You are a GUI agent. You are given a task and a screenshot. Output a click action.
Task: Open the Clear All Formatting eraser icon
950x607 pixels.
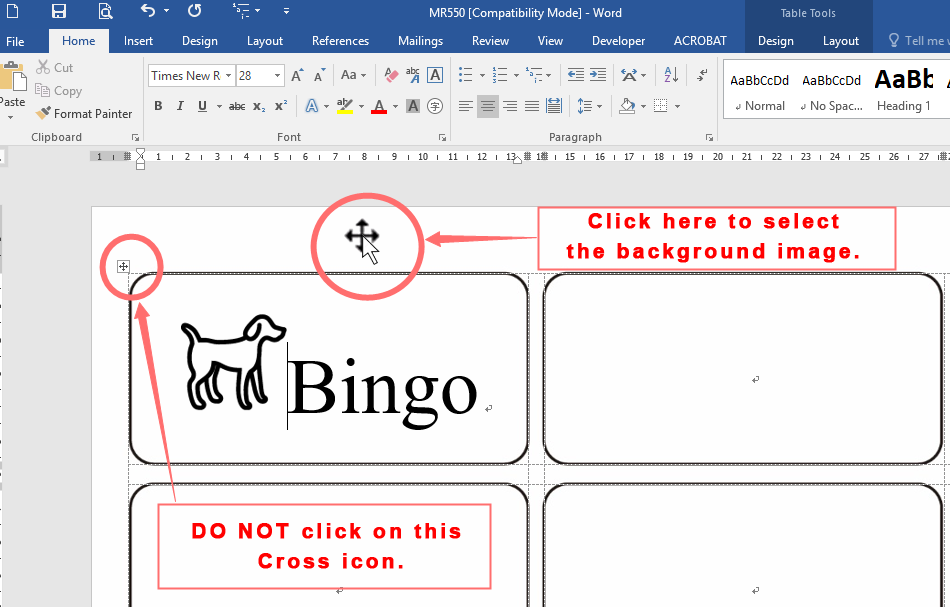(x=391, y=75)
